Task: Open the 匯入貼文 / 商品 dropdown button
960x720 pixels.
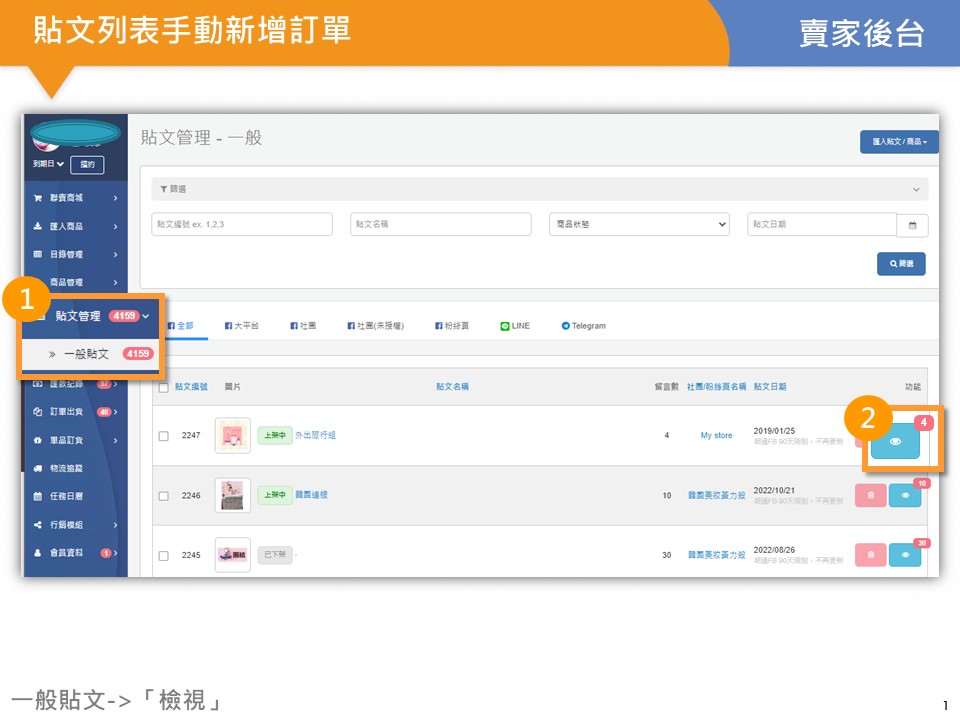Action: [x=899, y=142]
